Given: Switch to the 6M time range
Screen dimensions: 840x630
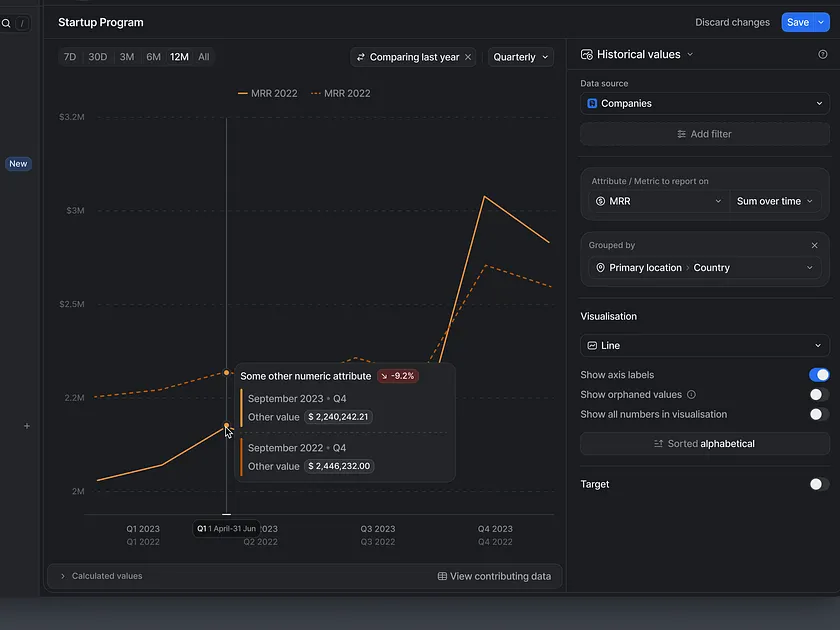Looking at the screenshot, I should point(153,57).
